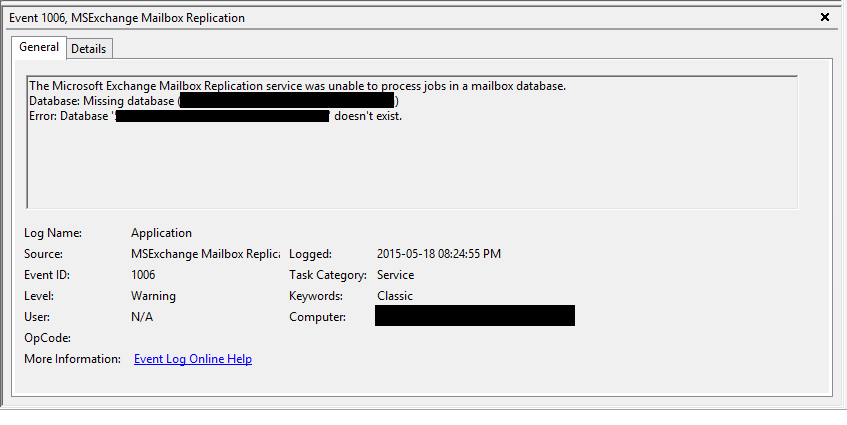
Task: Click the redacted Computer name field
Action: [475, 315]
